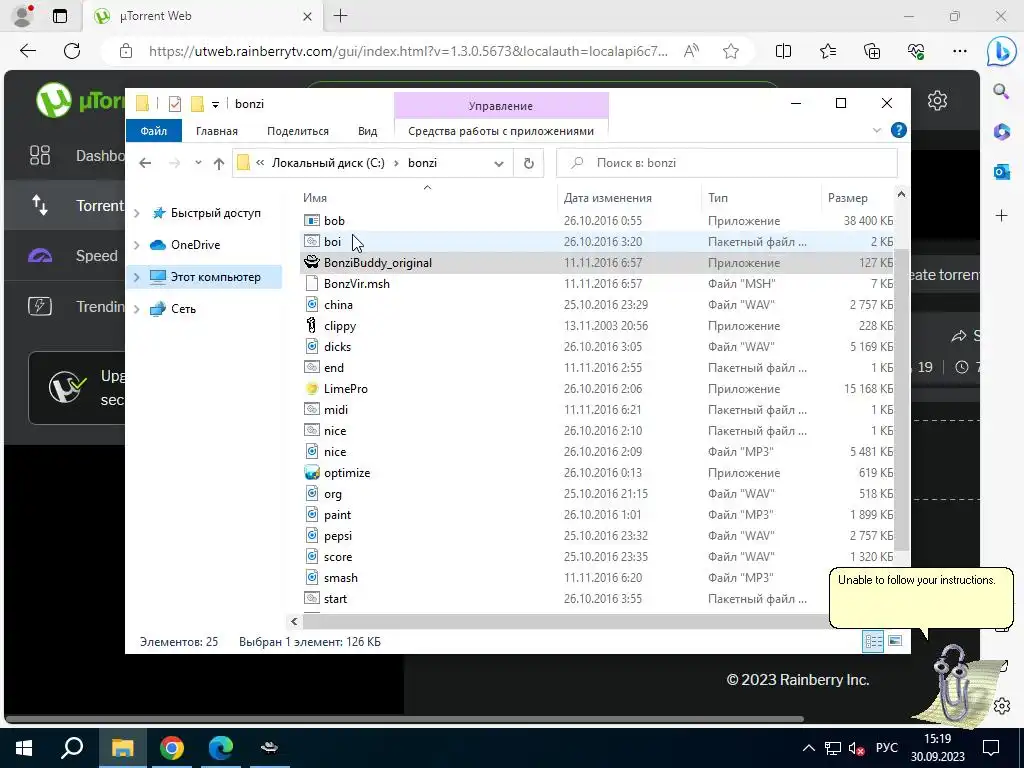The height and width of the screenshot is (768, 1024).
Task: Open taskbar search magnifier
Action: 72,748
